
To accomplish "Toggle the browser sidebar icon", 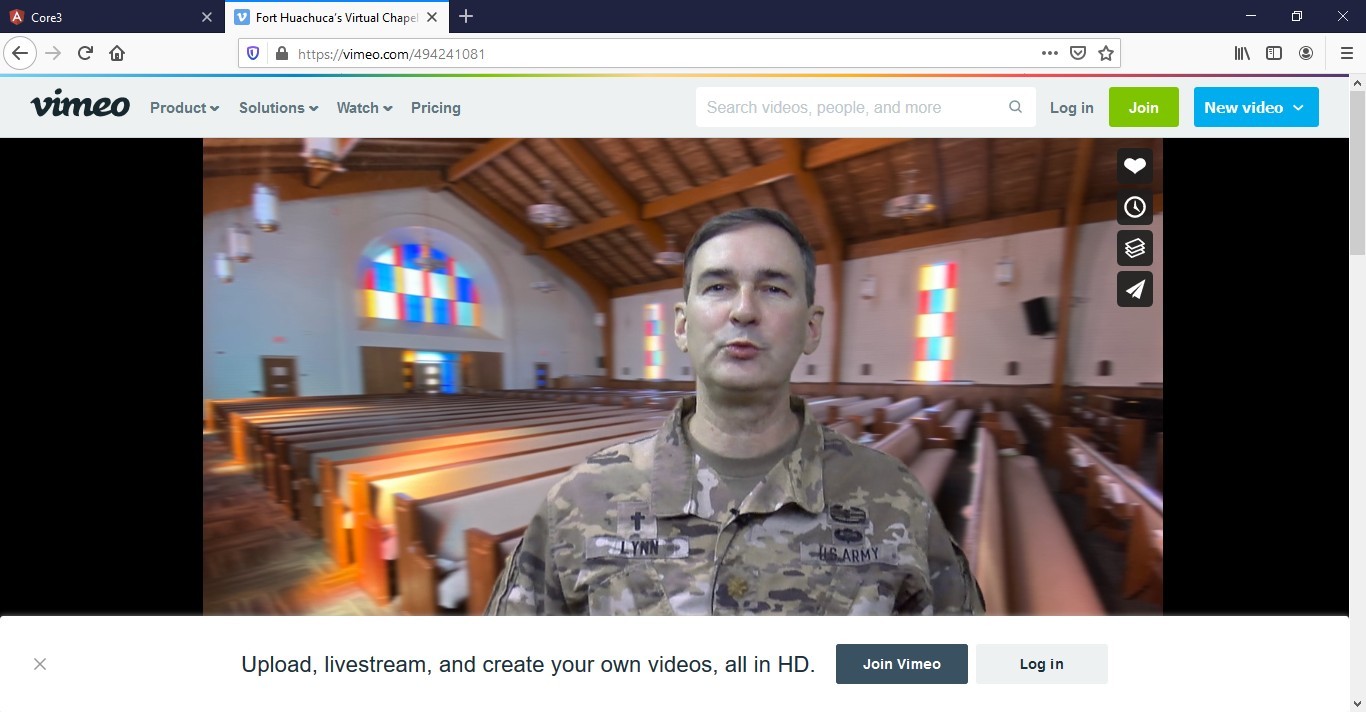I will coord(1274,53).
